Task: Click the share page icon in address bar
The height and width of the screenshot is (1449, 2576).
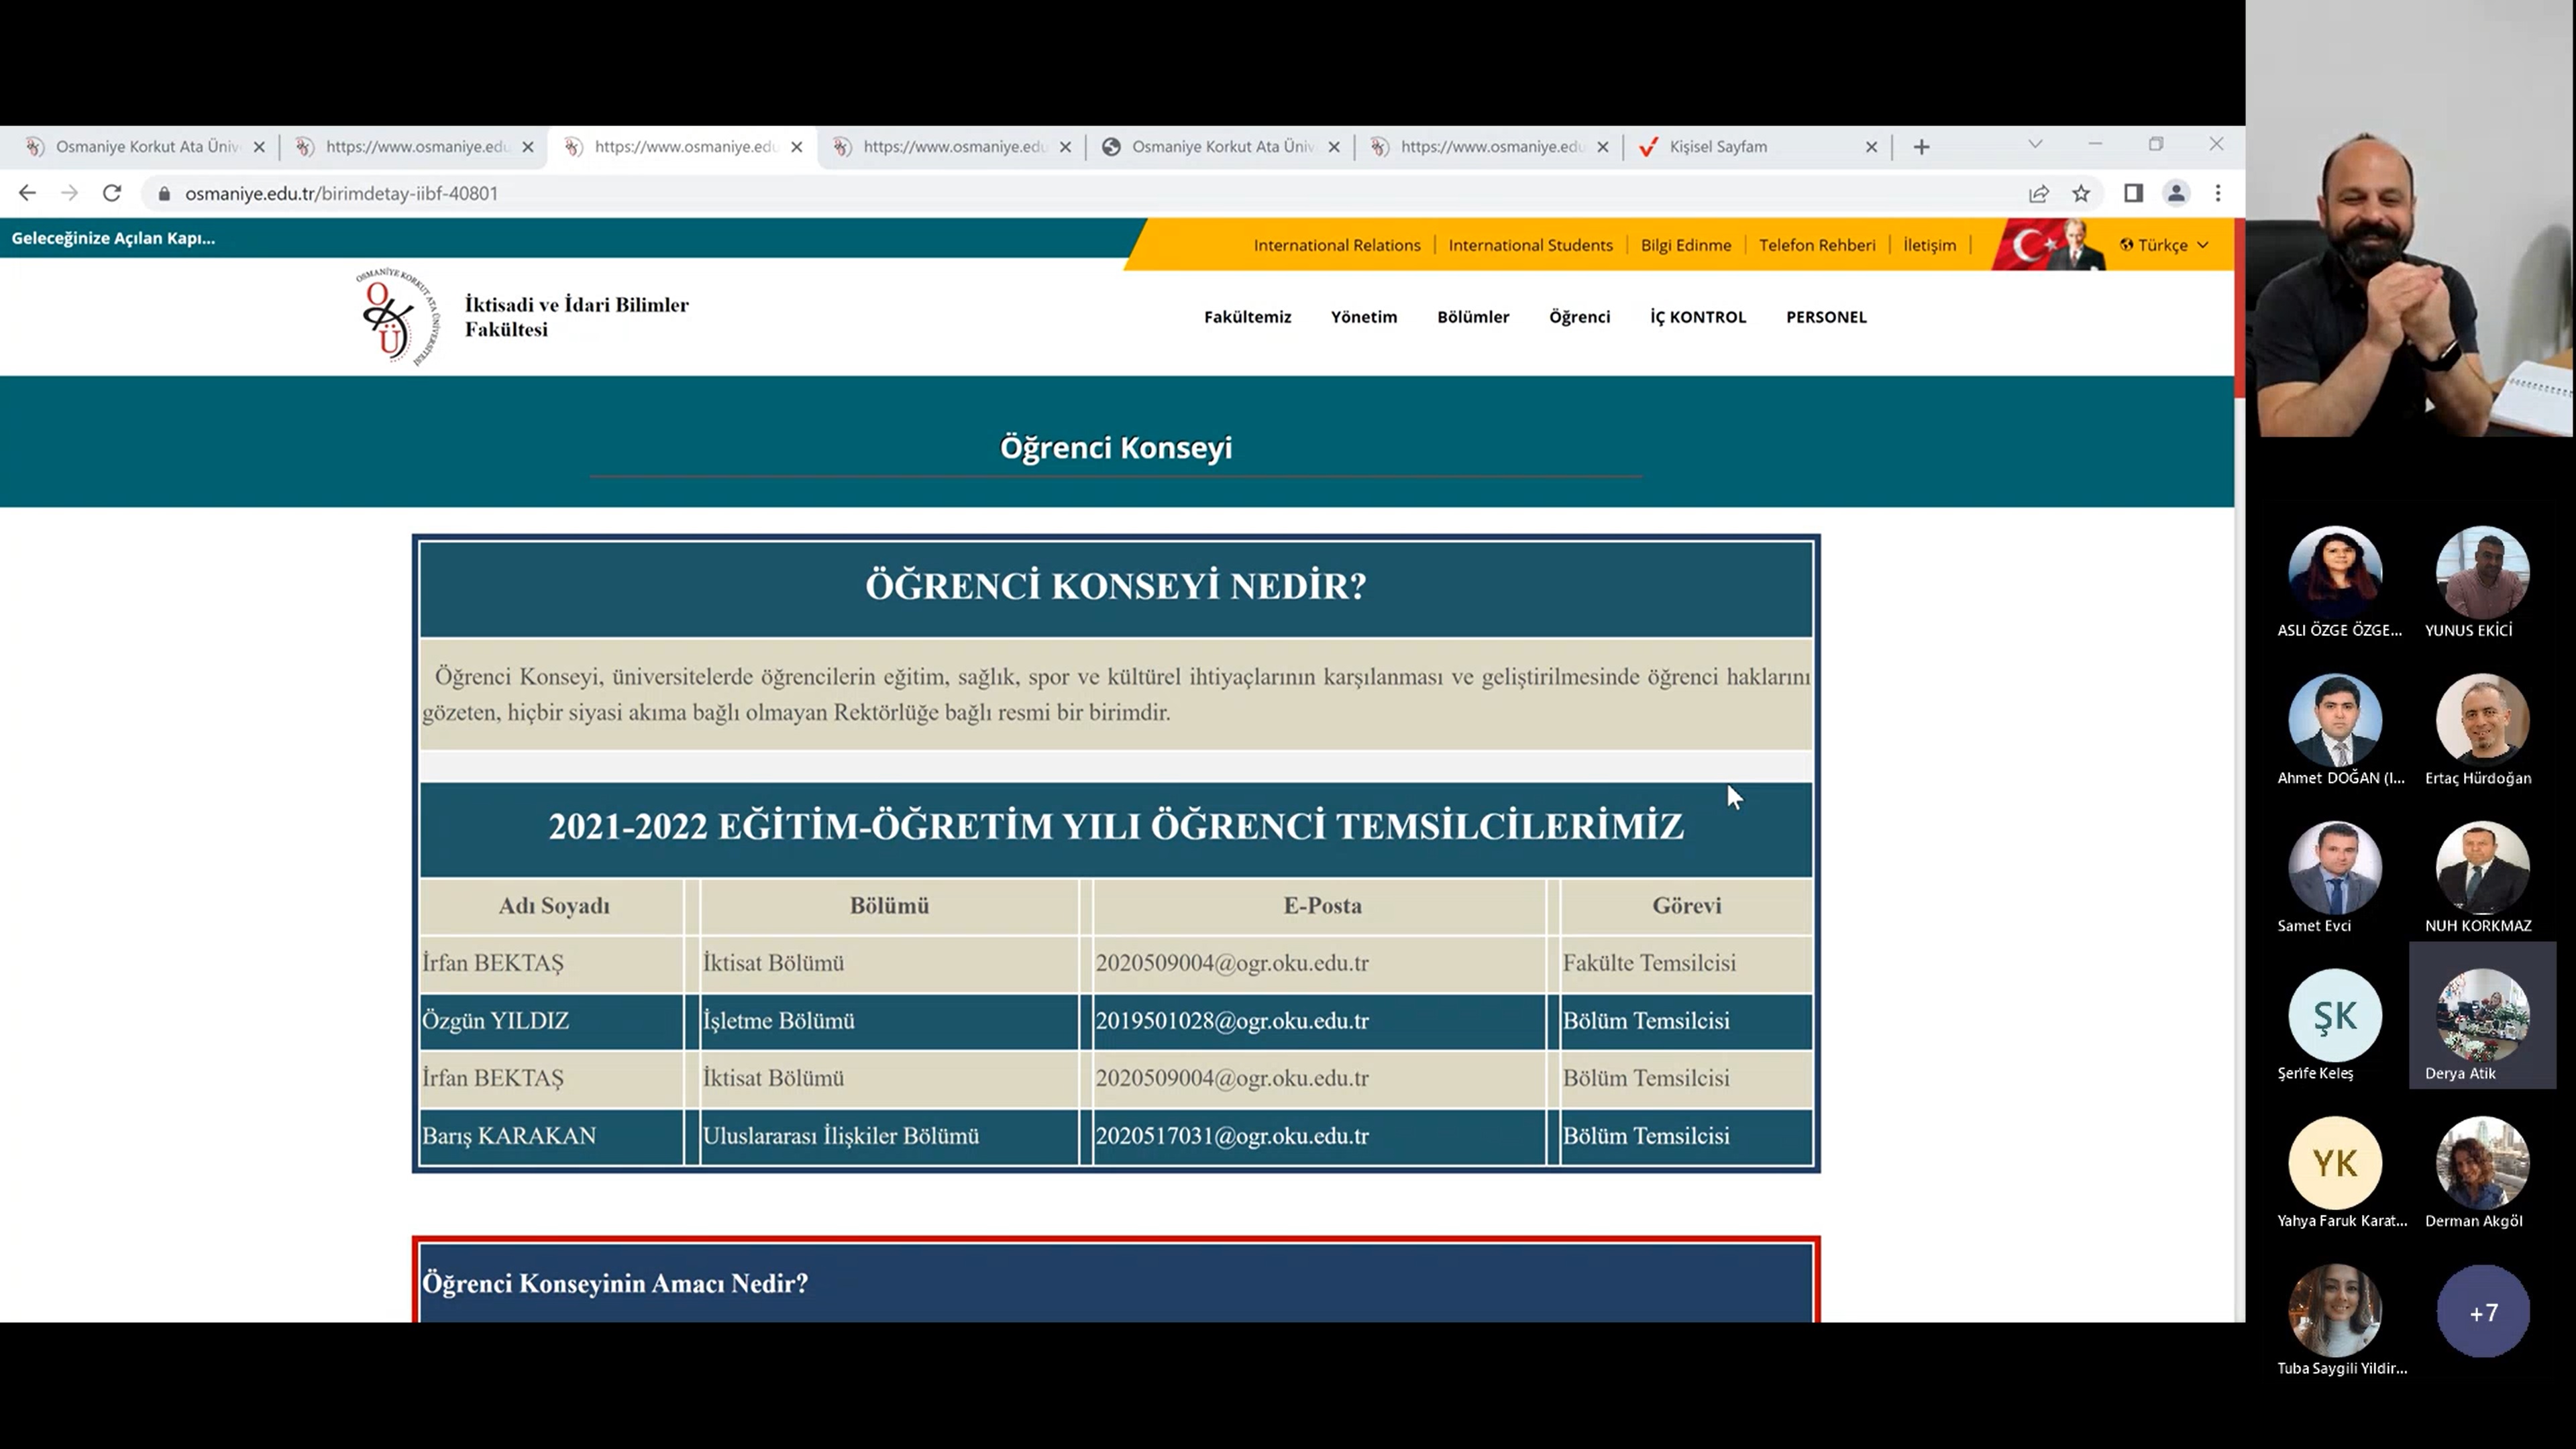Action: coord(2038,194)
